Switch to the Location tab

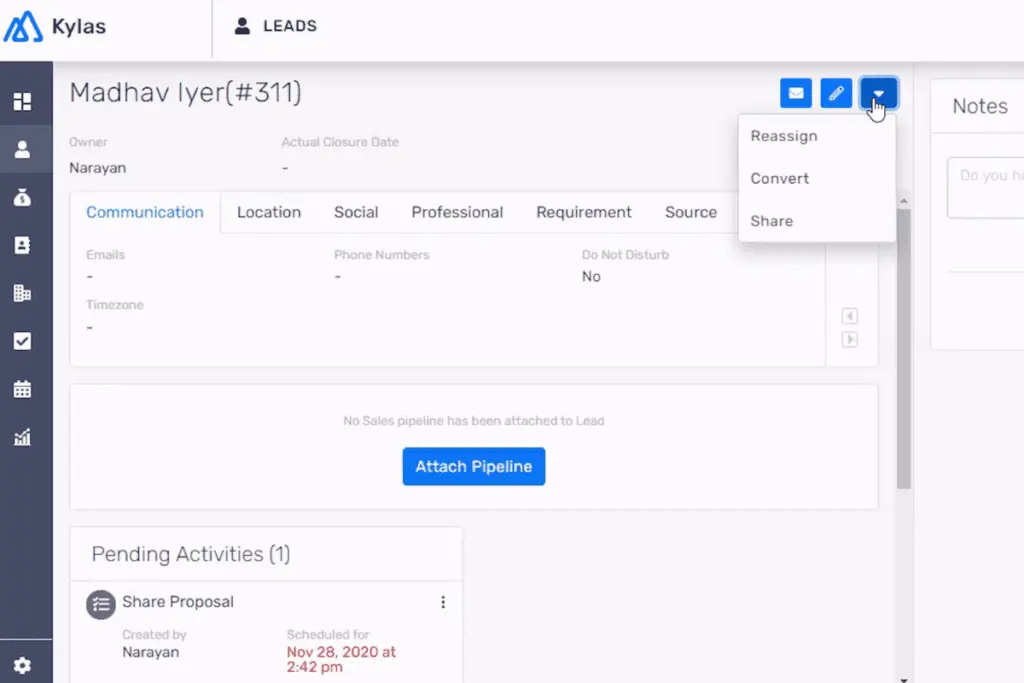(x=269, y=212)
